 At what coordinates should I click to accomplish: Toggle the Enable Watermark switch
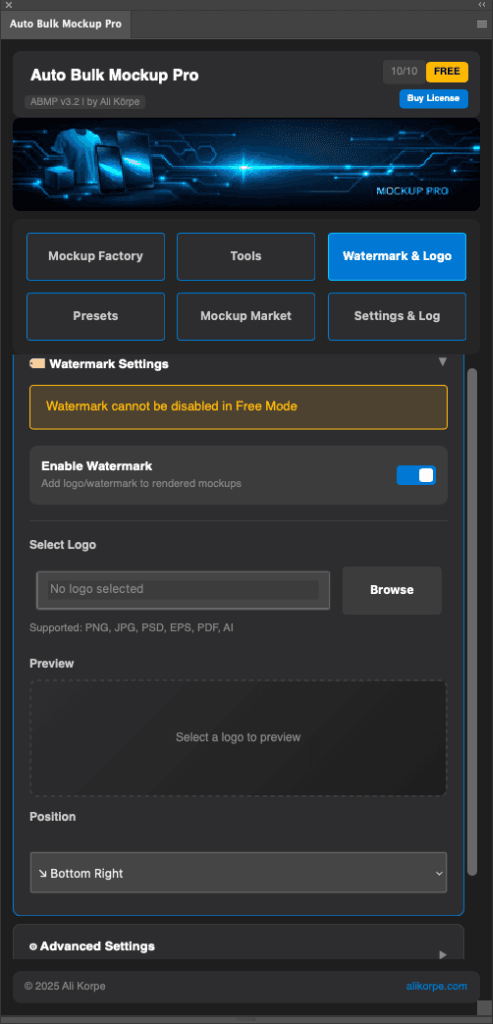click(x=416, y=475)
